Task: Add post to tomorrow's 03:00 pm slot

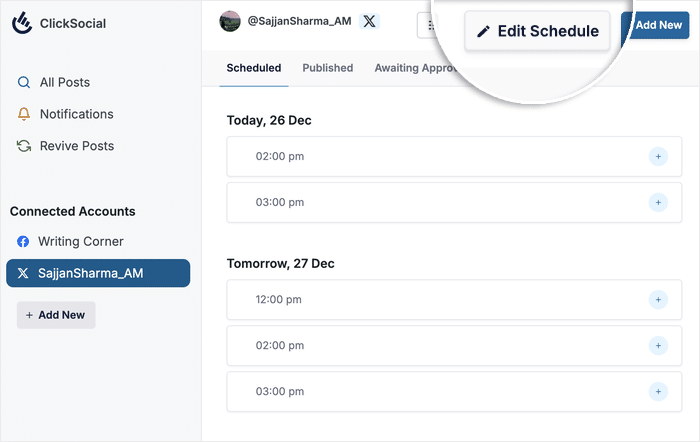Action: click(658, 391)
